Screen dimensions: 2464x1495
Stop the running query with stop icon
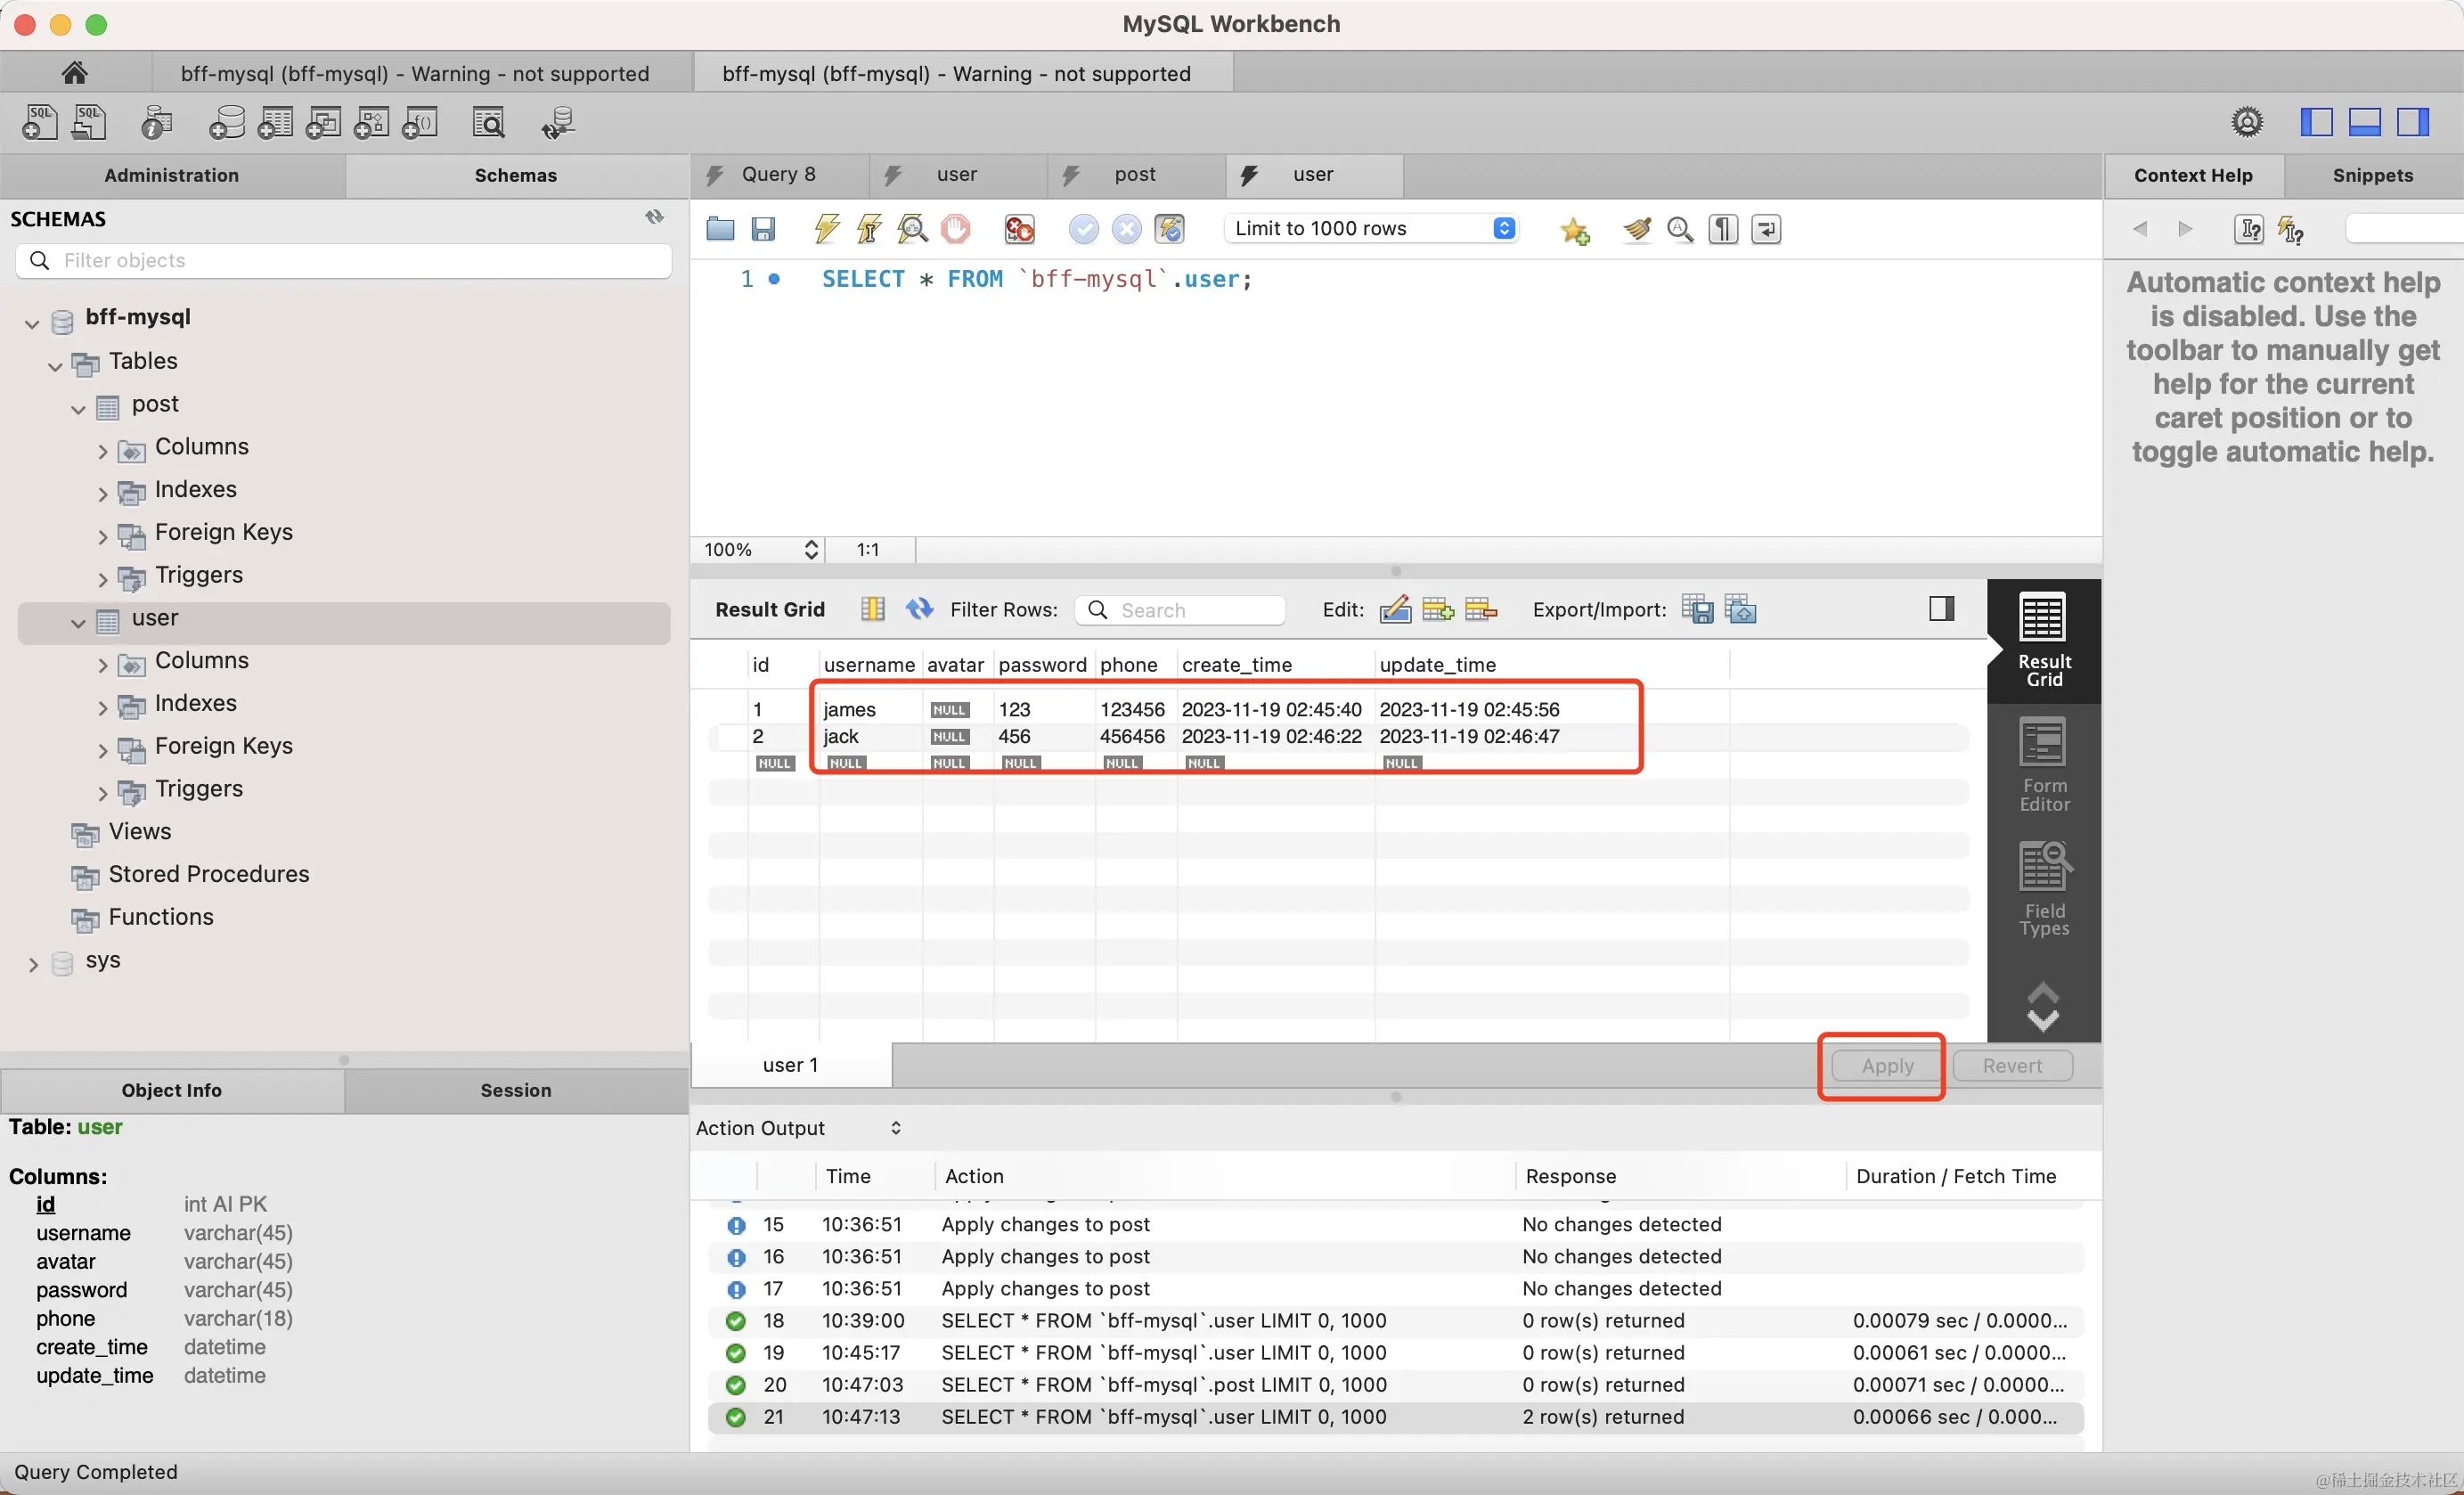coord(955,229)
